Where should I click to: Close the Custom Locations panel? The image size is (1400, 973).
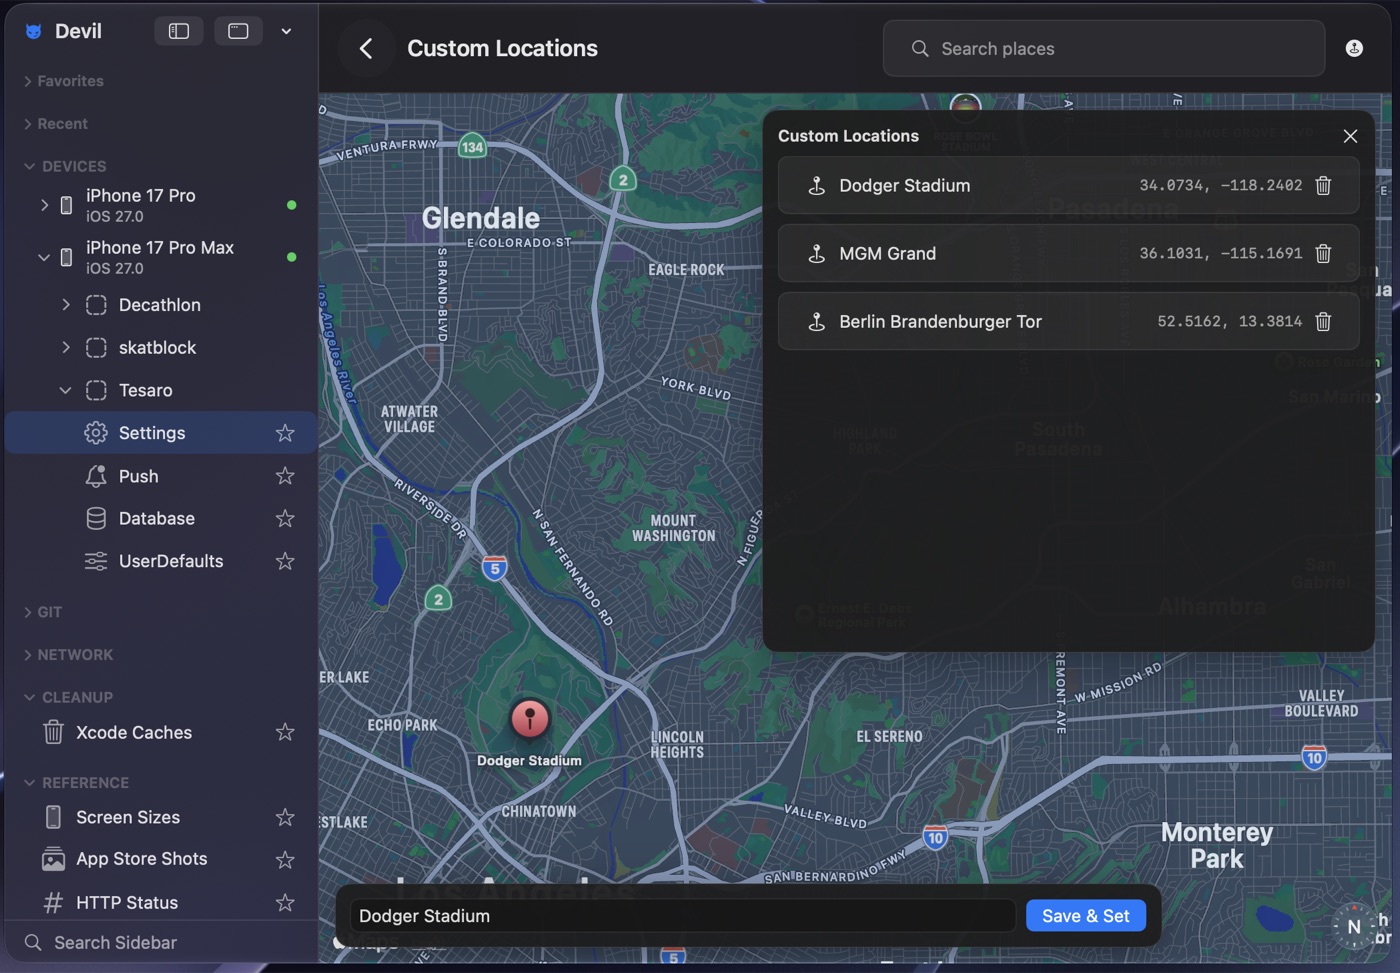[x=1350, y=136]
